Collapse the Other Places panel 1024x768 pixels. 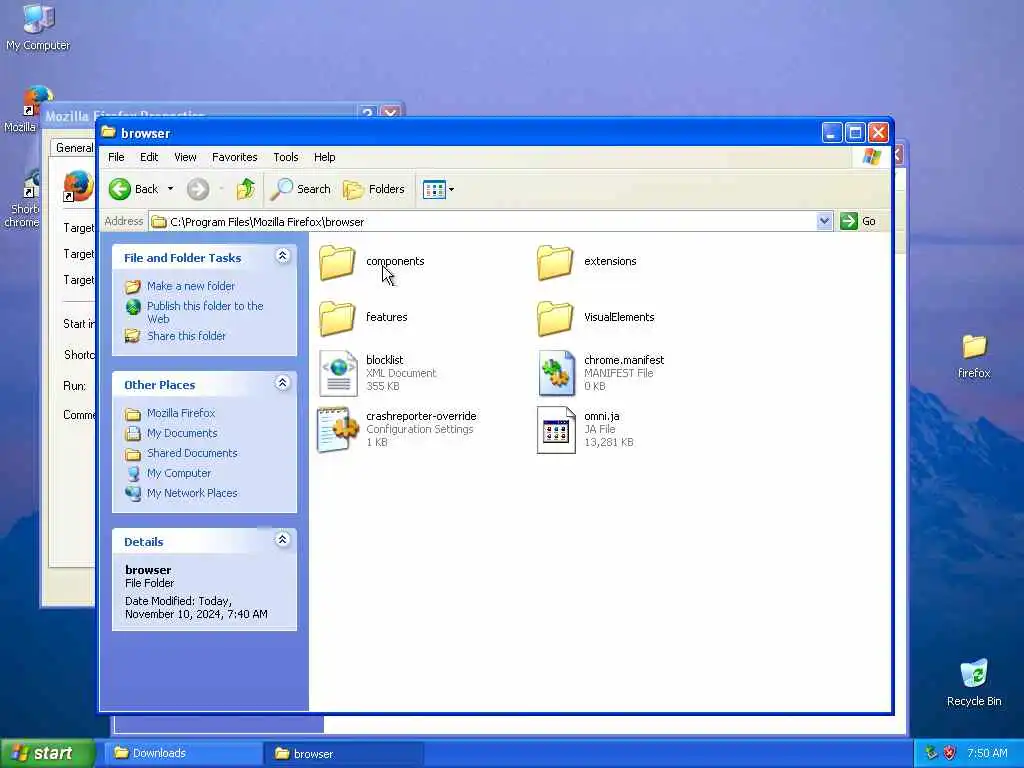[283, 383]
